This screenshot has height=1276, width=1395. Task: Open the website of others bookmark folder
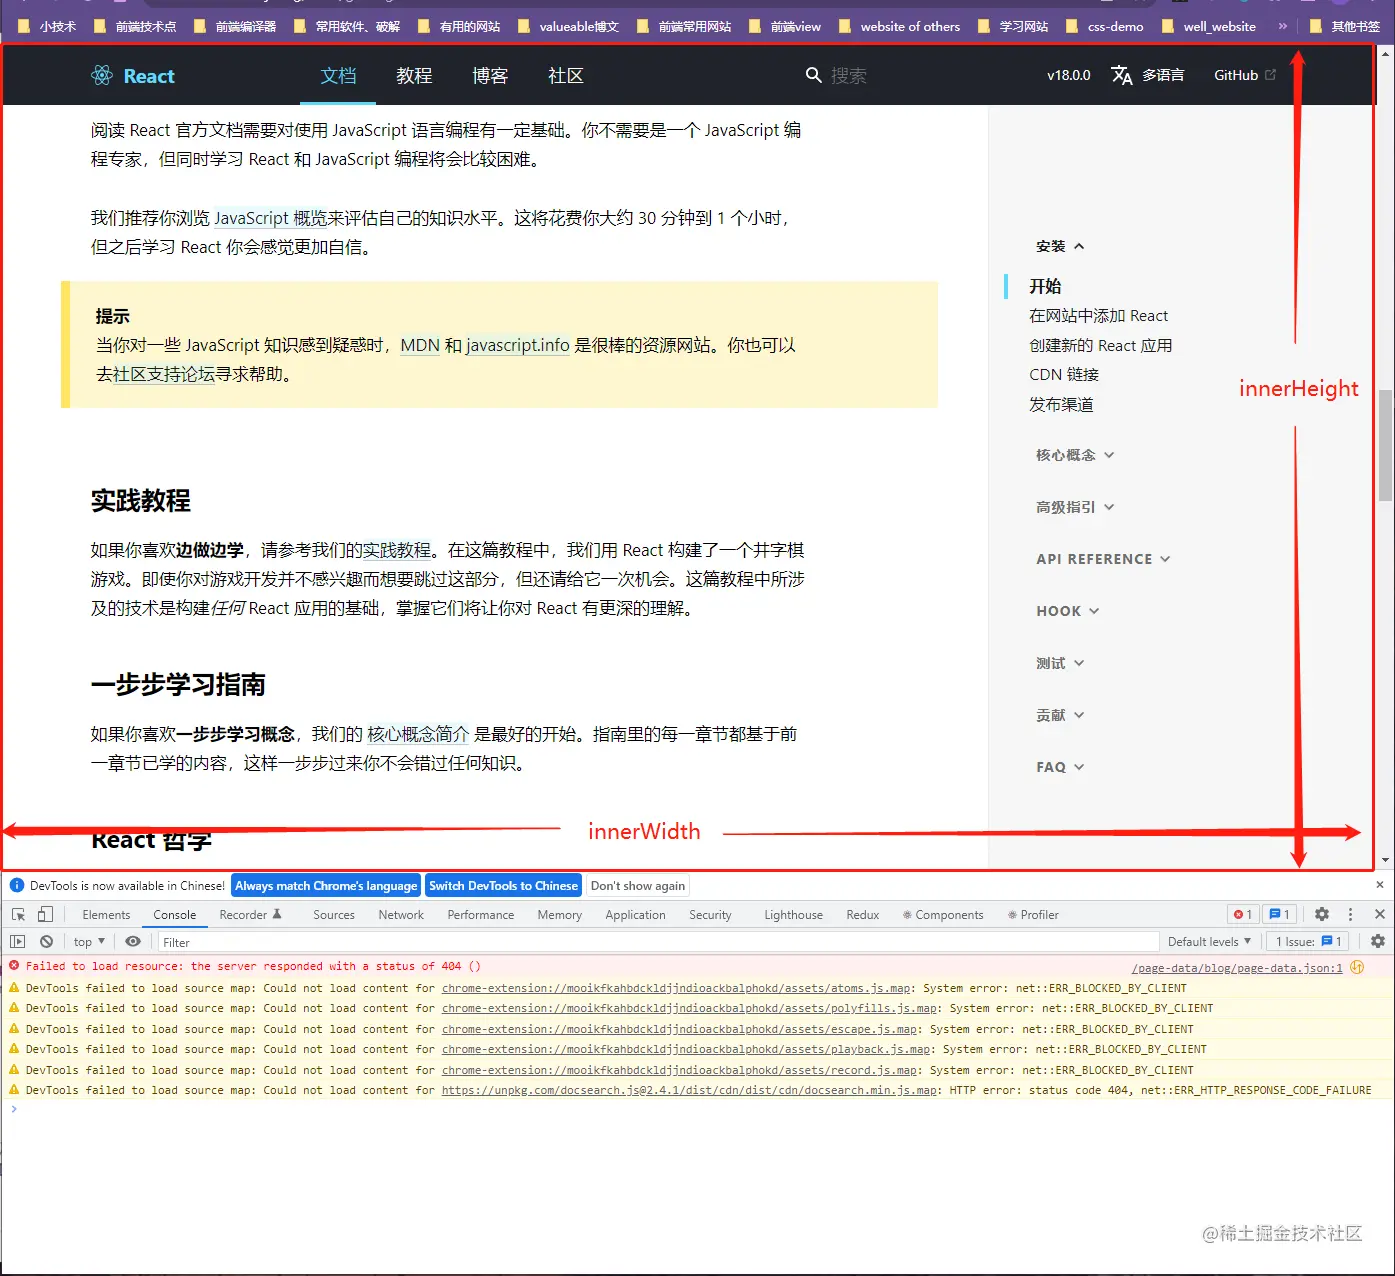[x=899, y=27]
